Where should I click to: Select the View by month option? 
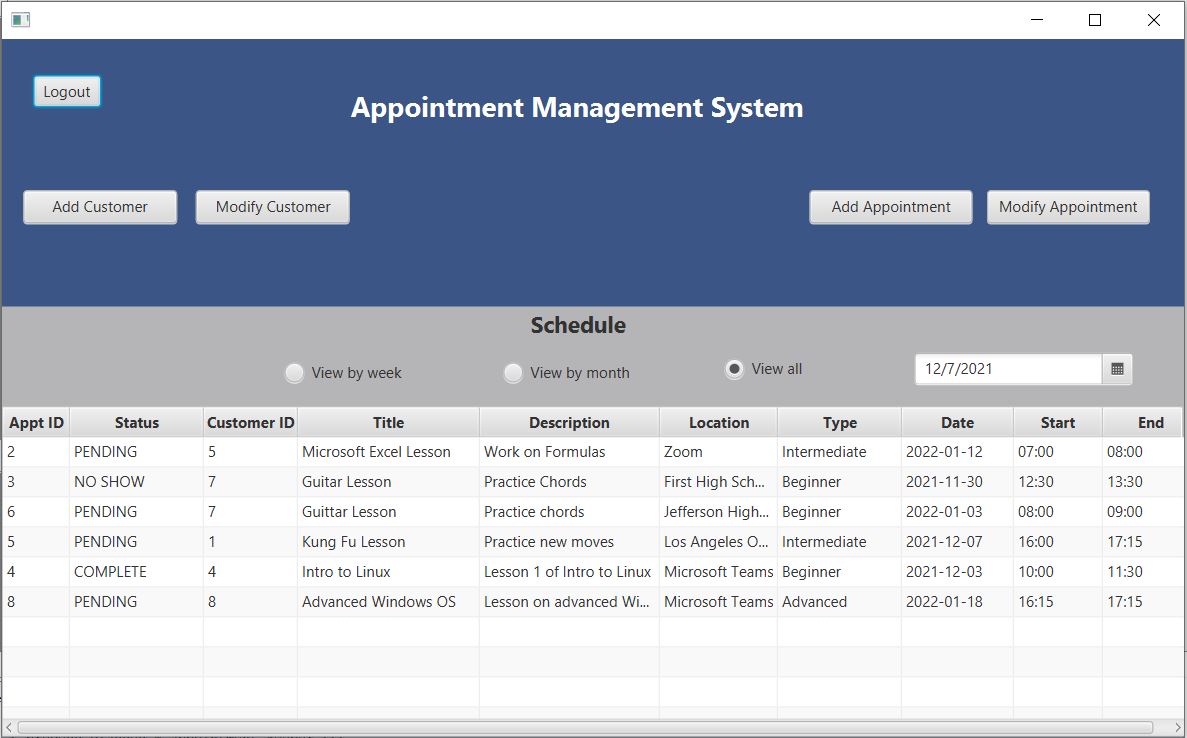tap(513, 372)
